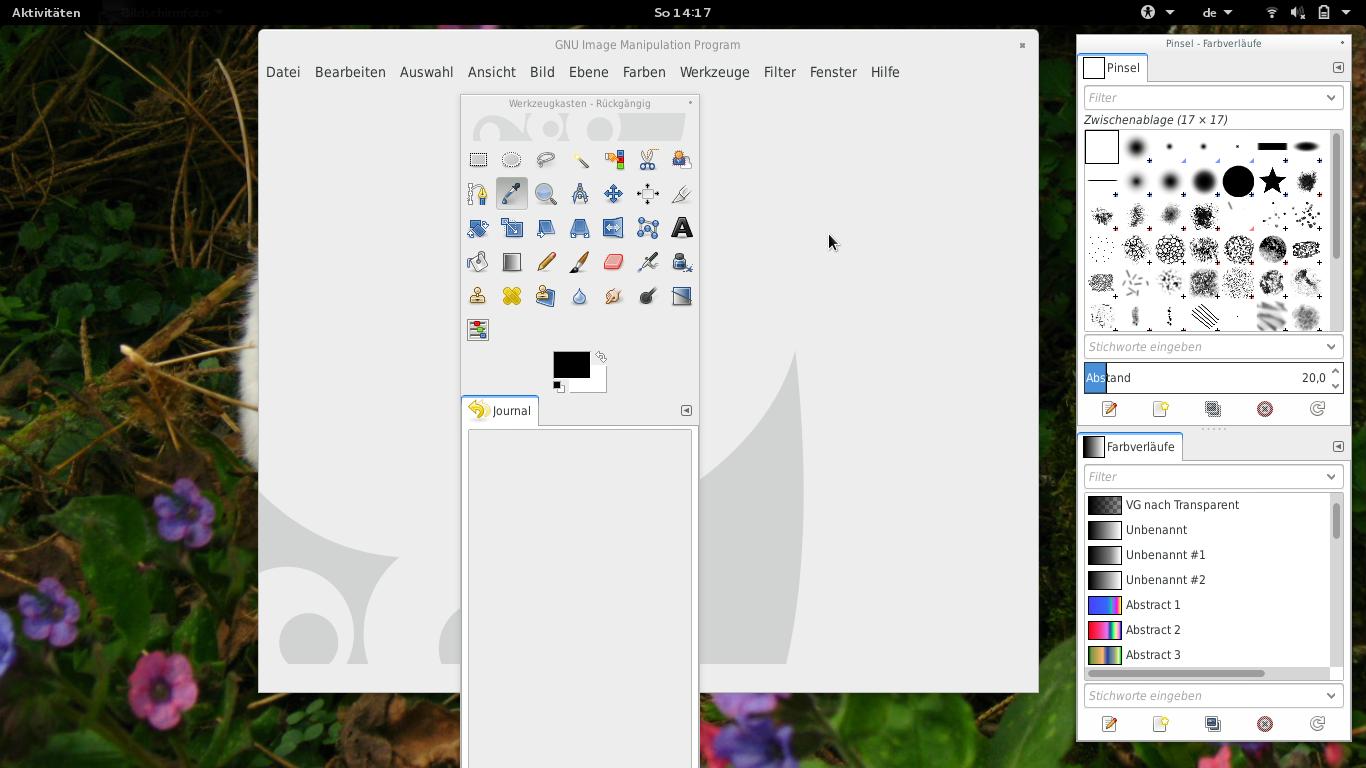Select the Select by Color tool
The image size is (1366, 768).
click(x=614, y=160)
